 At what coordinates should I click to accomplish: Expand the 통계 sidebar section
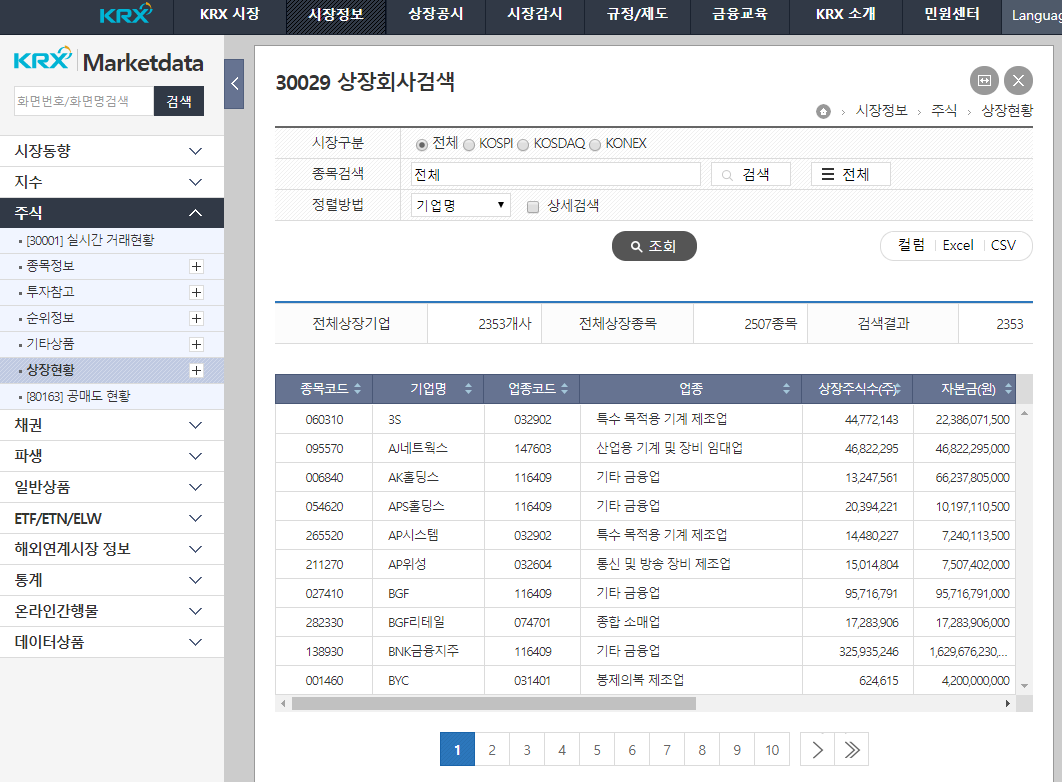(112, 580)
